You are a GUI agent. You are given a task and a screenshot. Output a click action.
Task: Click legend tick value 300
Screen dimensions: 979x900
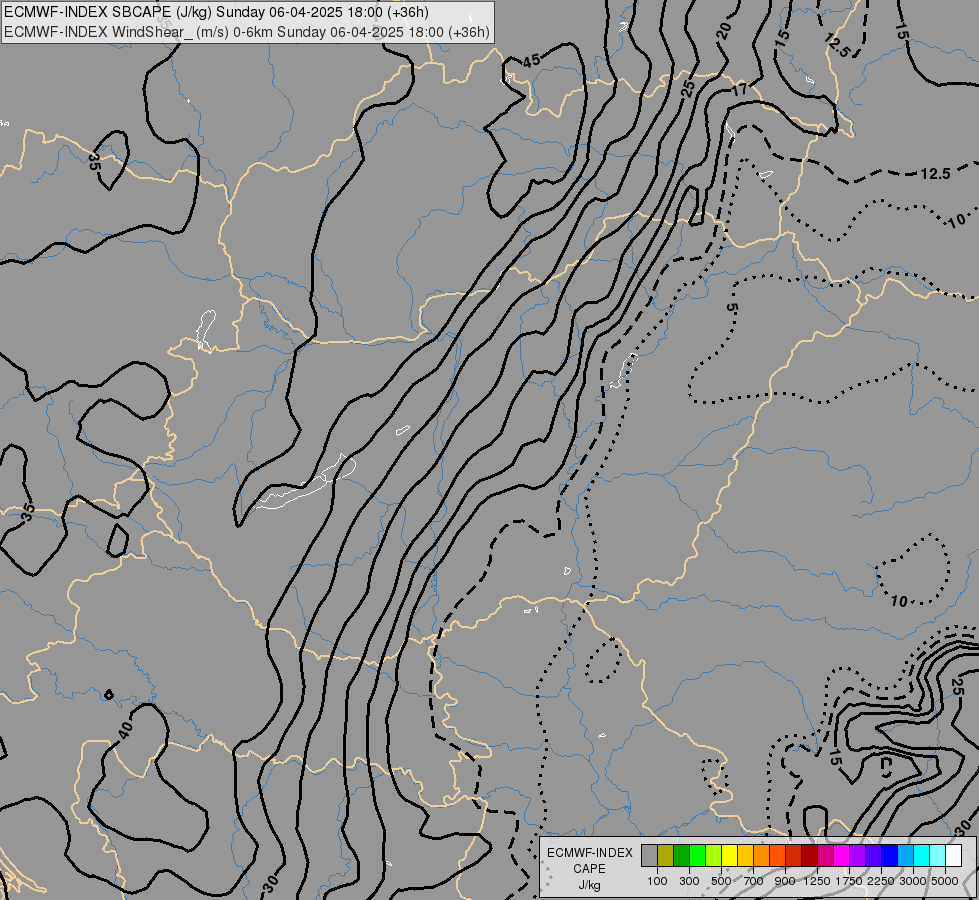coord(689,881)
